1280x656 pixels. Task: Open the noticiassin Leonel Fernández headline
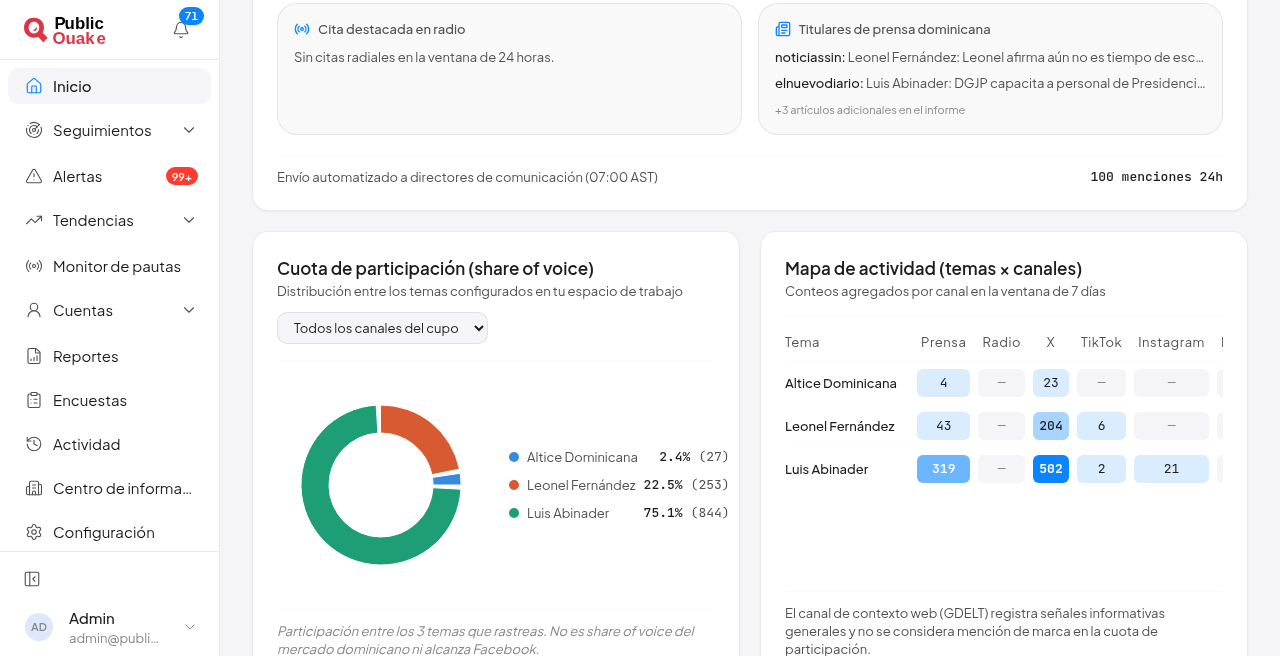coord(990,58)
